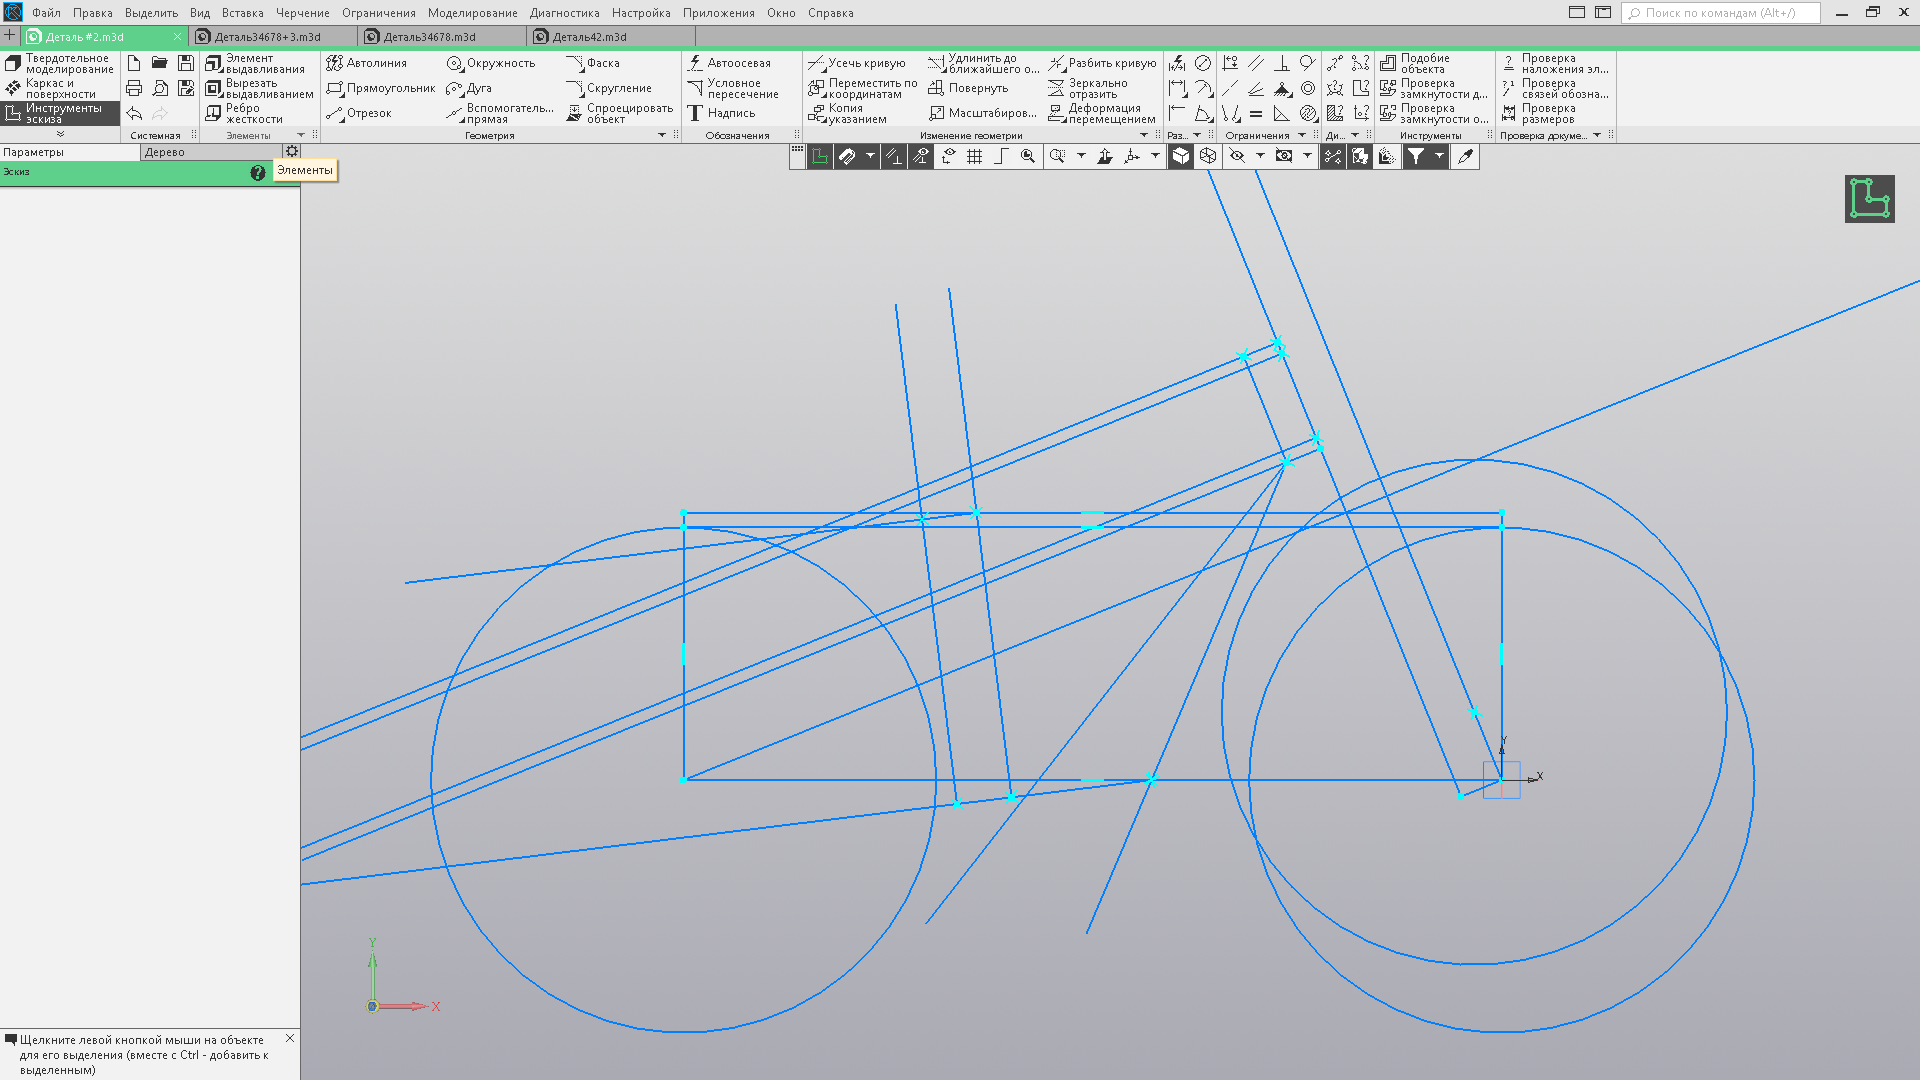Switch to the Деталь42.m3d tab
1920x1080 pixels.
589,37
